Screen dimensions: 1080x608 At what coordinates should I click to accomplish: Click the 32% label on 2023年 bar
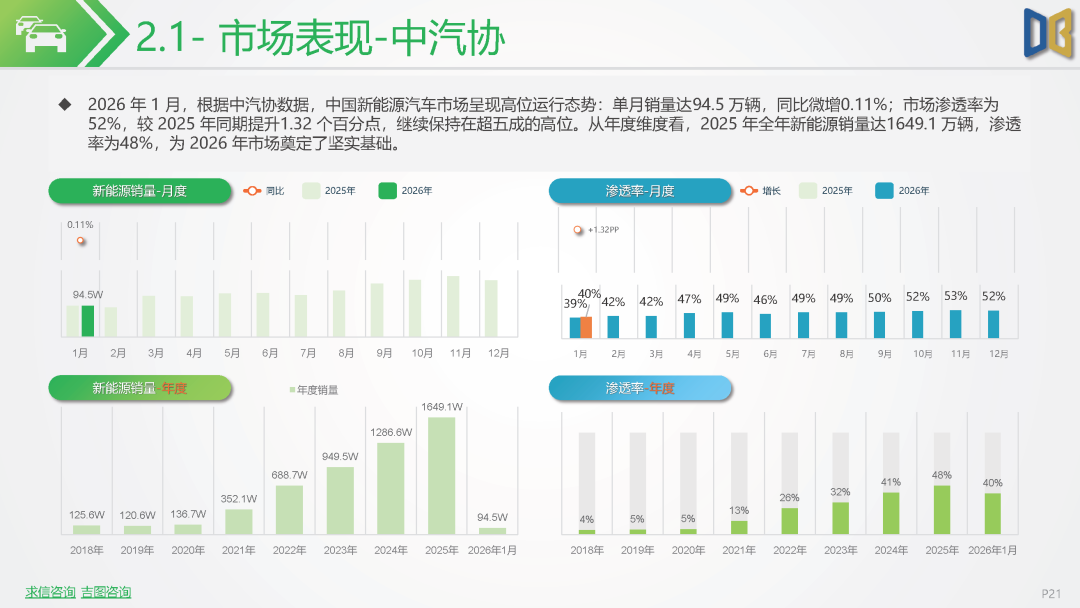pos(840,492)
